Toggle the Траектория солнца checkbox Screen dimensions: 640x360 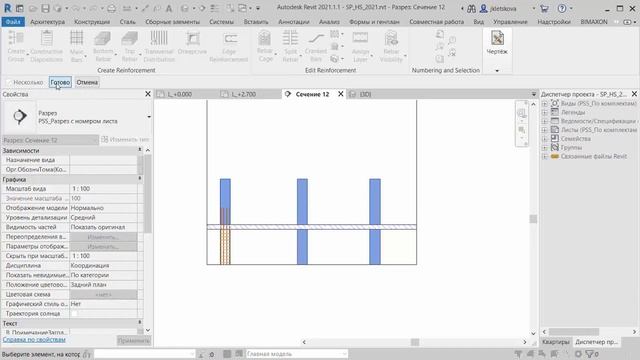pyautogui.click(x=74, y=313)
